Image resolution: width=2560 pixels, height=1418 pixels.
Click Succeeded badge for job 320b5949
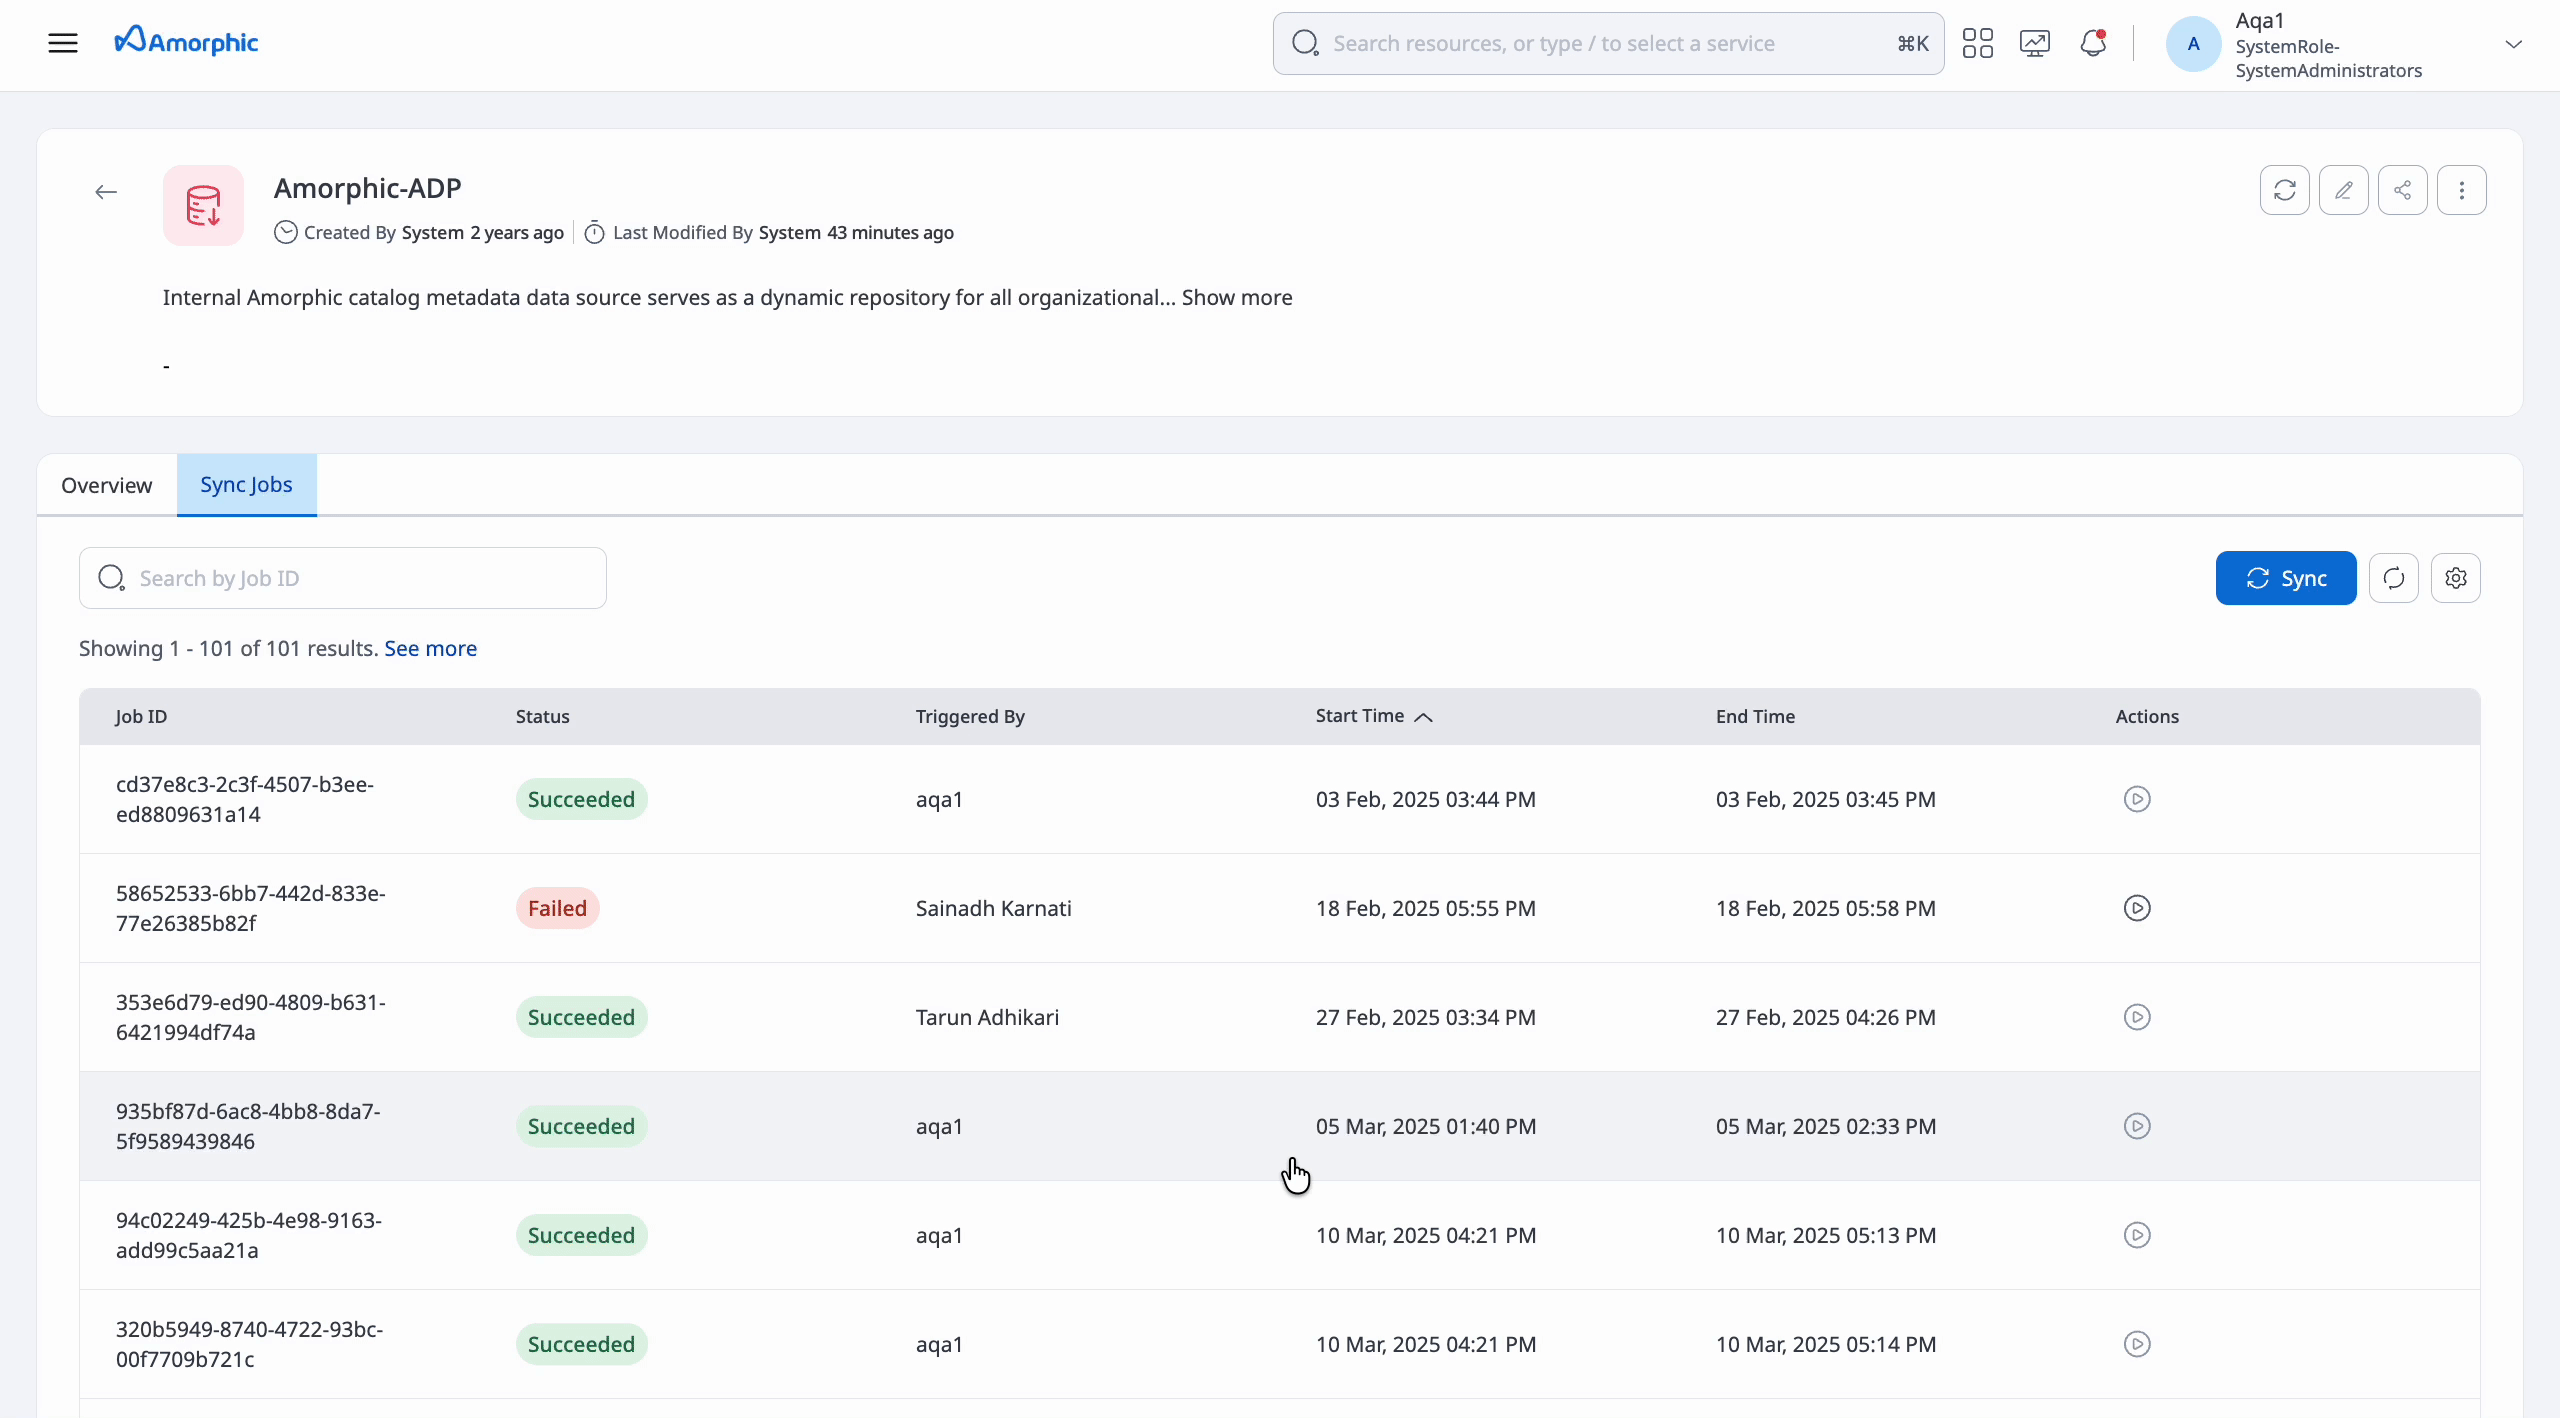(581, 1344)
